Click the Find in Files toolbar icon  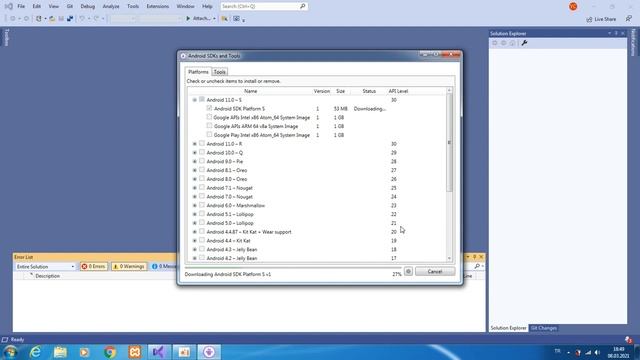point(224,19)
